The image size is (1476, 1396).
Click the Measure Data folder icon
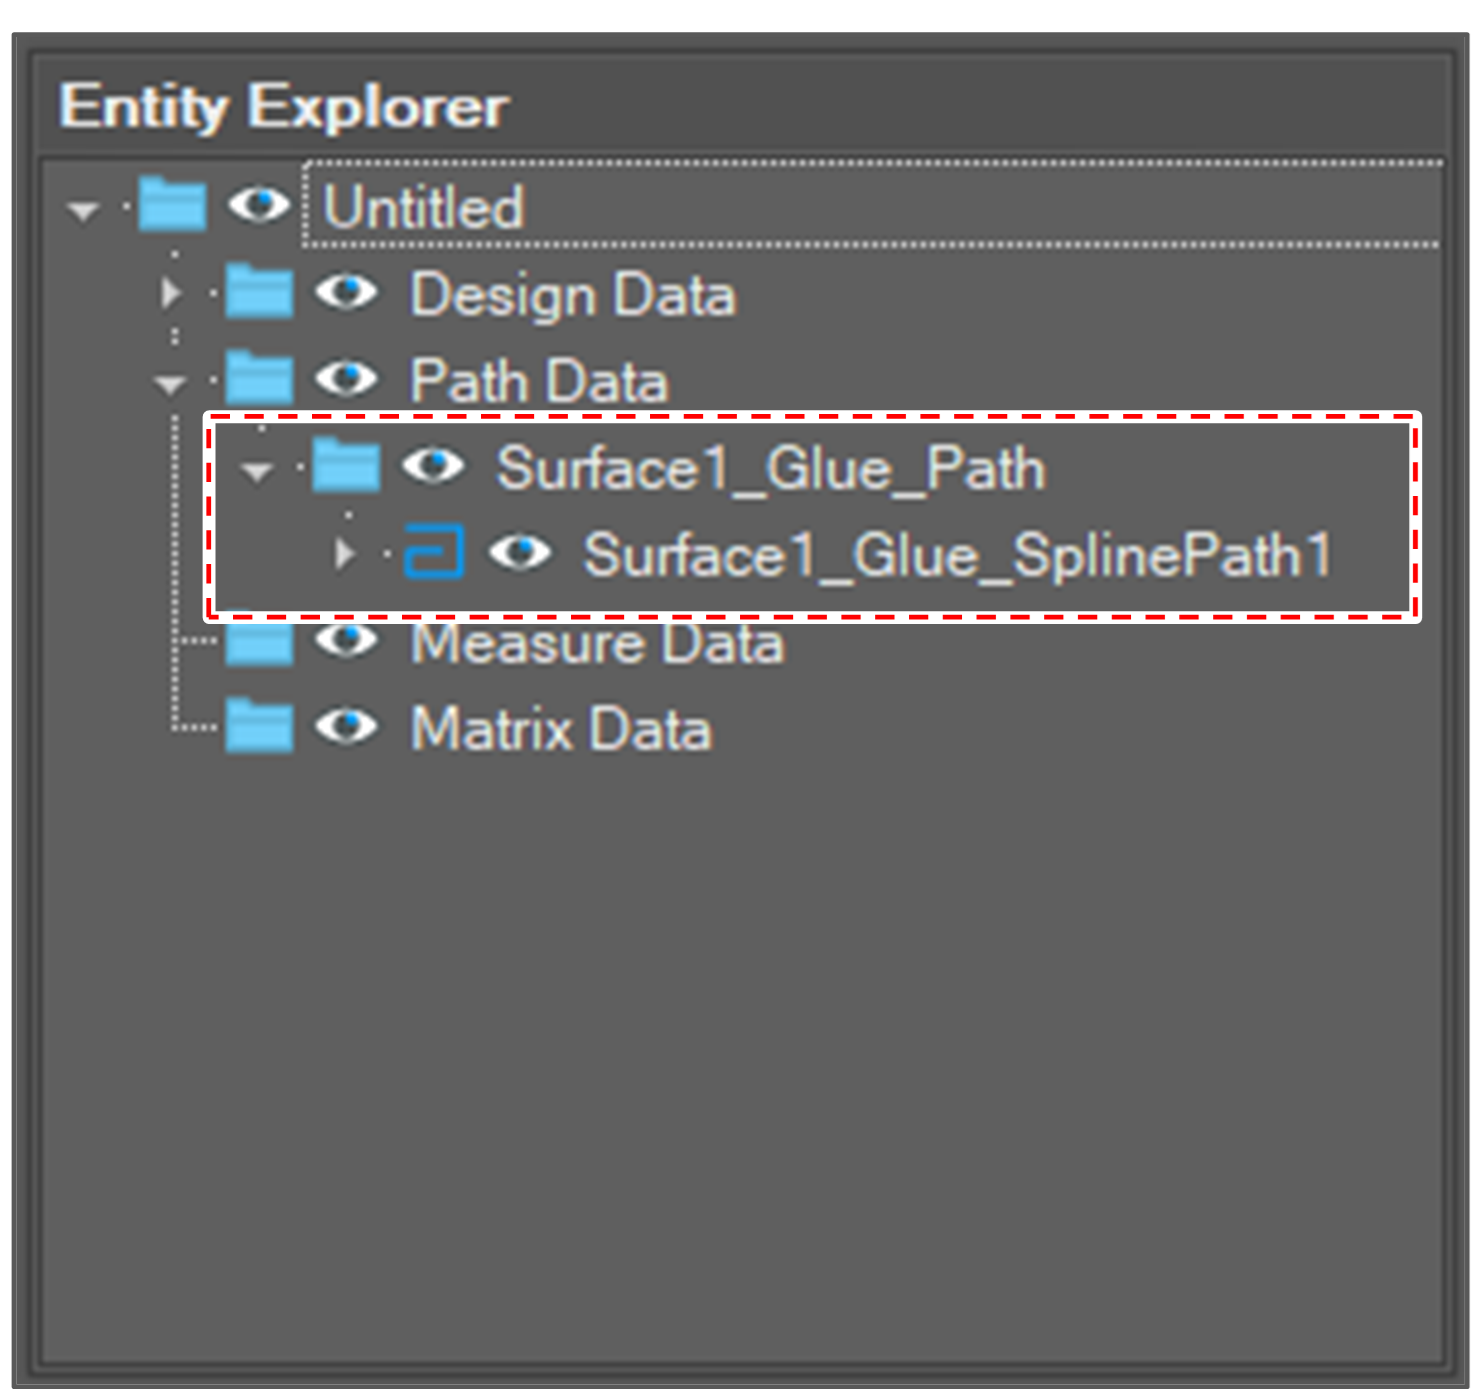pos(258,644)
